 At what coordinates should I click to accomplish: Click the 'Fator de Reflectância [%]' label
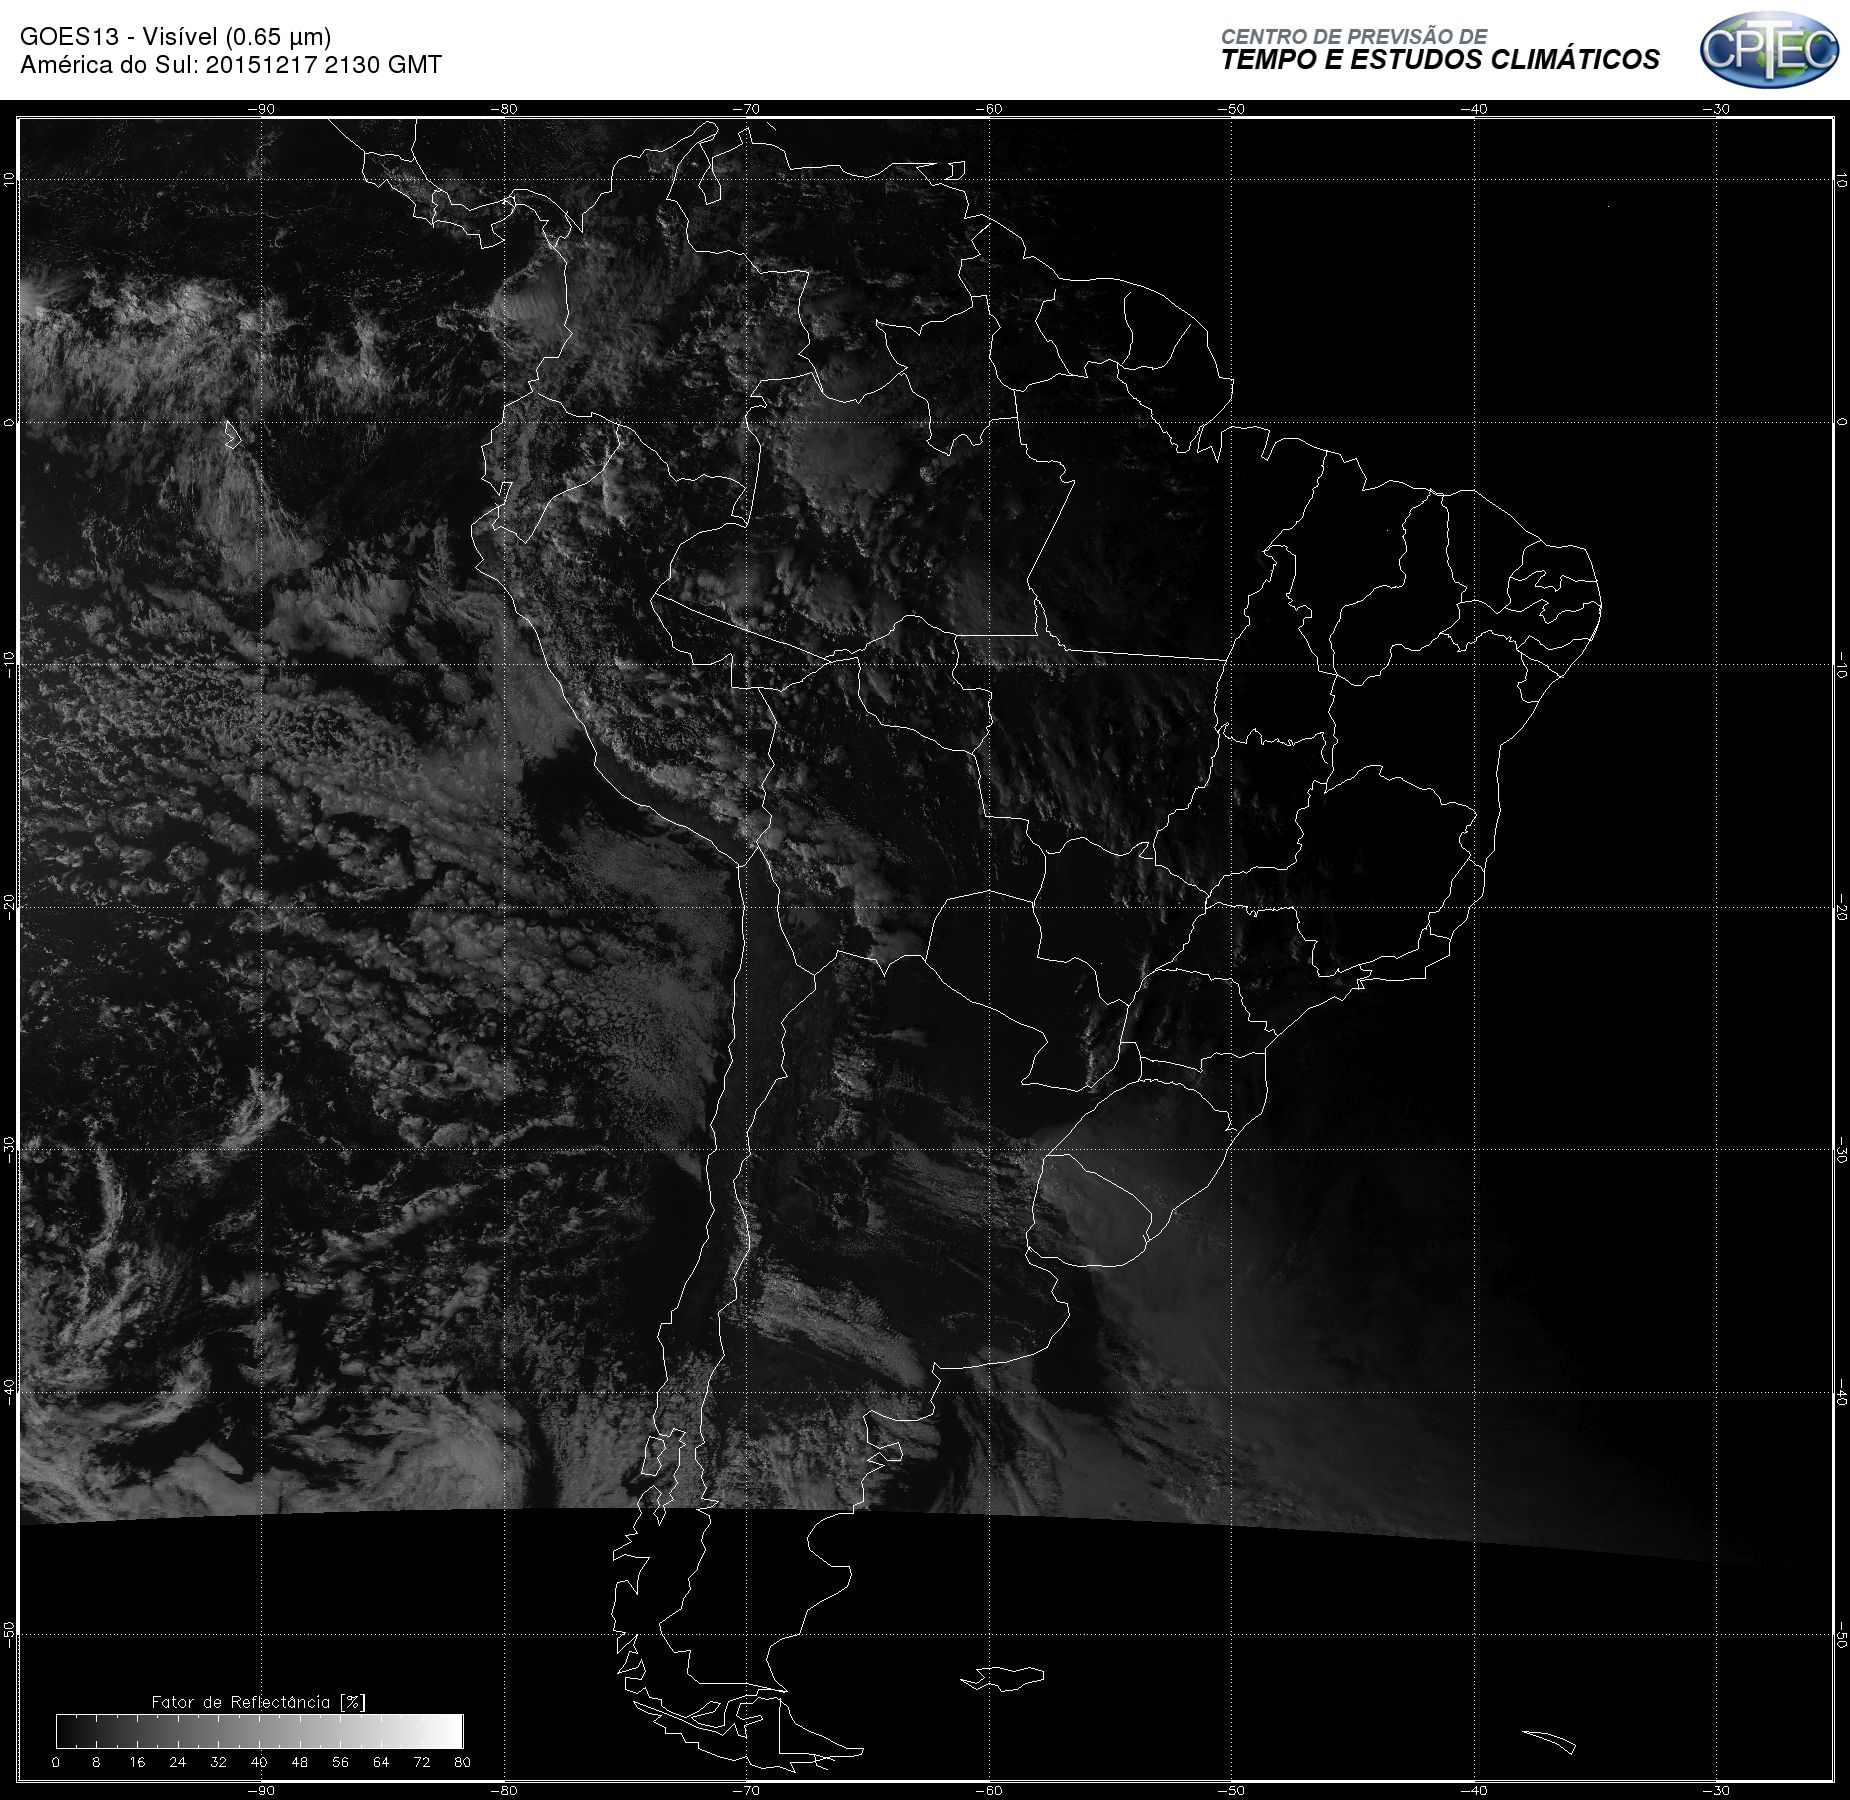click(259, 1702)
